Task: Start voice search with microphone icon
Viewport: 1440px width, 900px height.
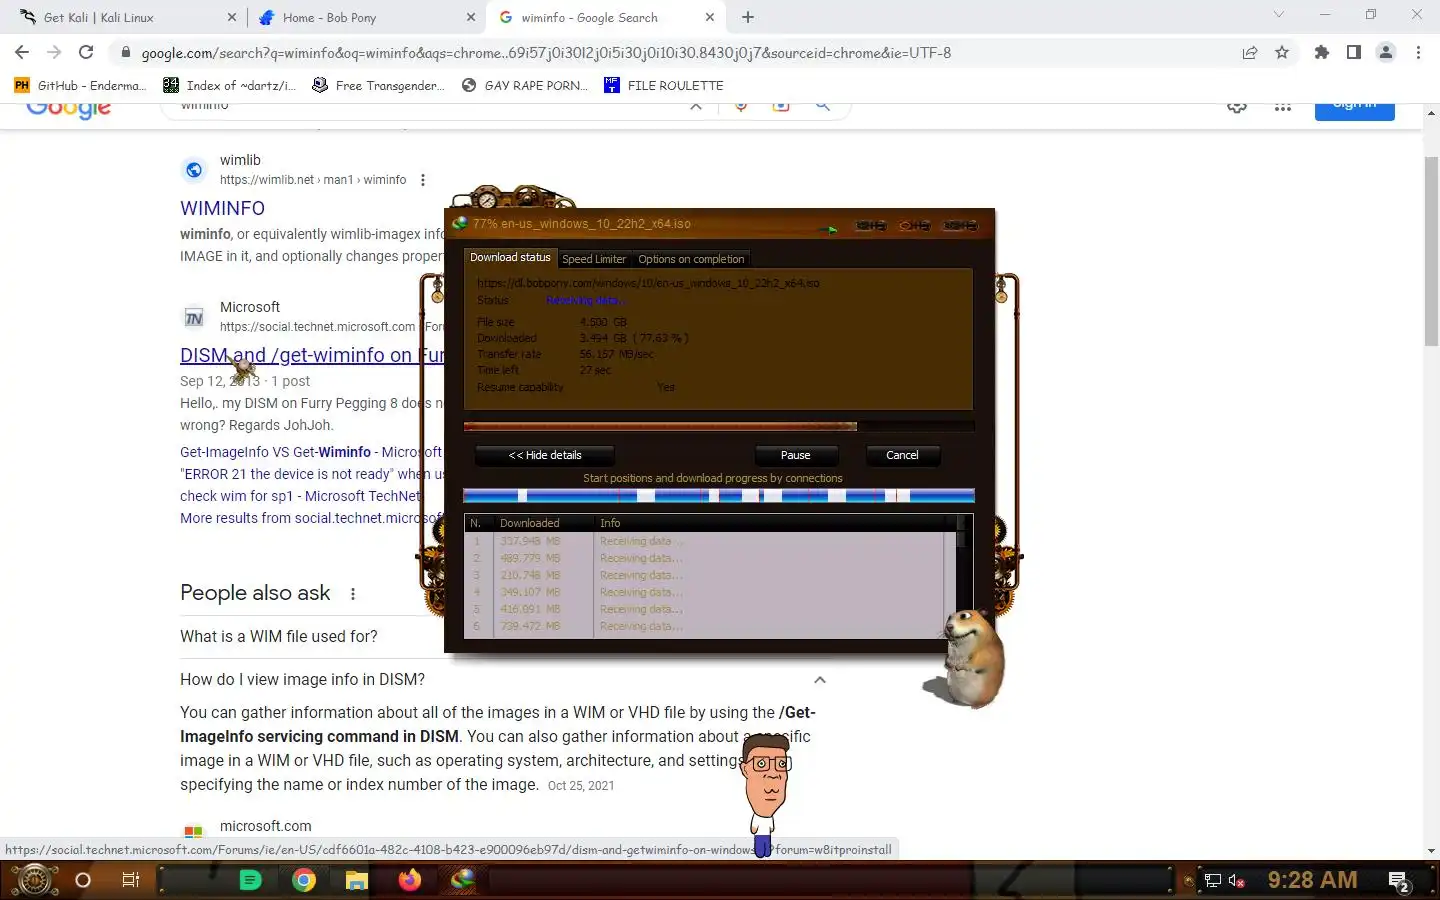Action: point(741,106)
